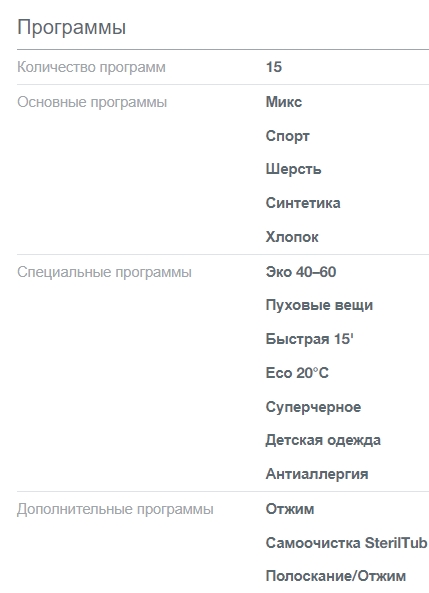
Task: Click the Eco 20°C entry
Action: point(297,373)
